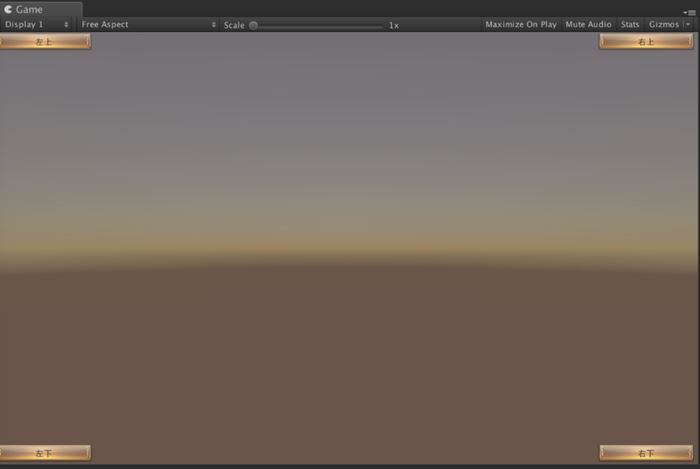Toggle Maximize On Play

click(520, 24)
